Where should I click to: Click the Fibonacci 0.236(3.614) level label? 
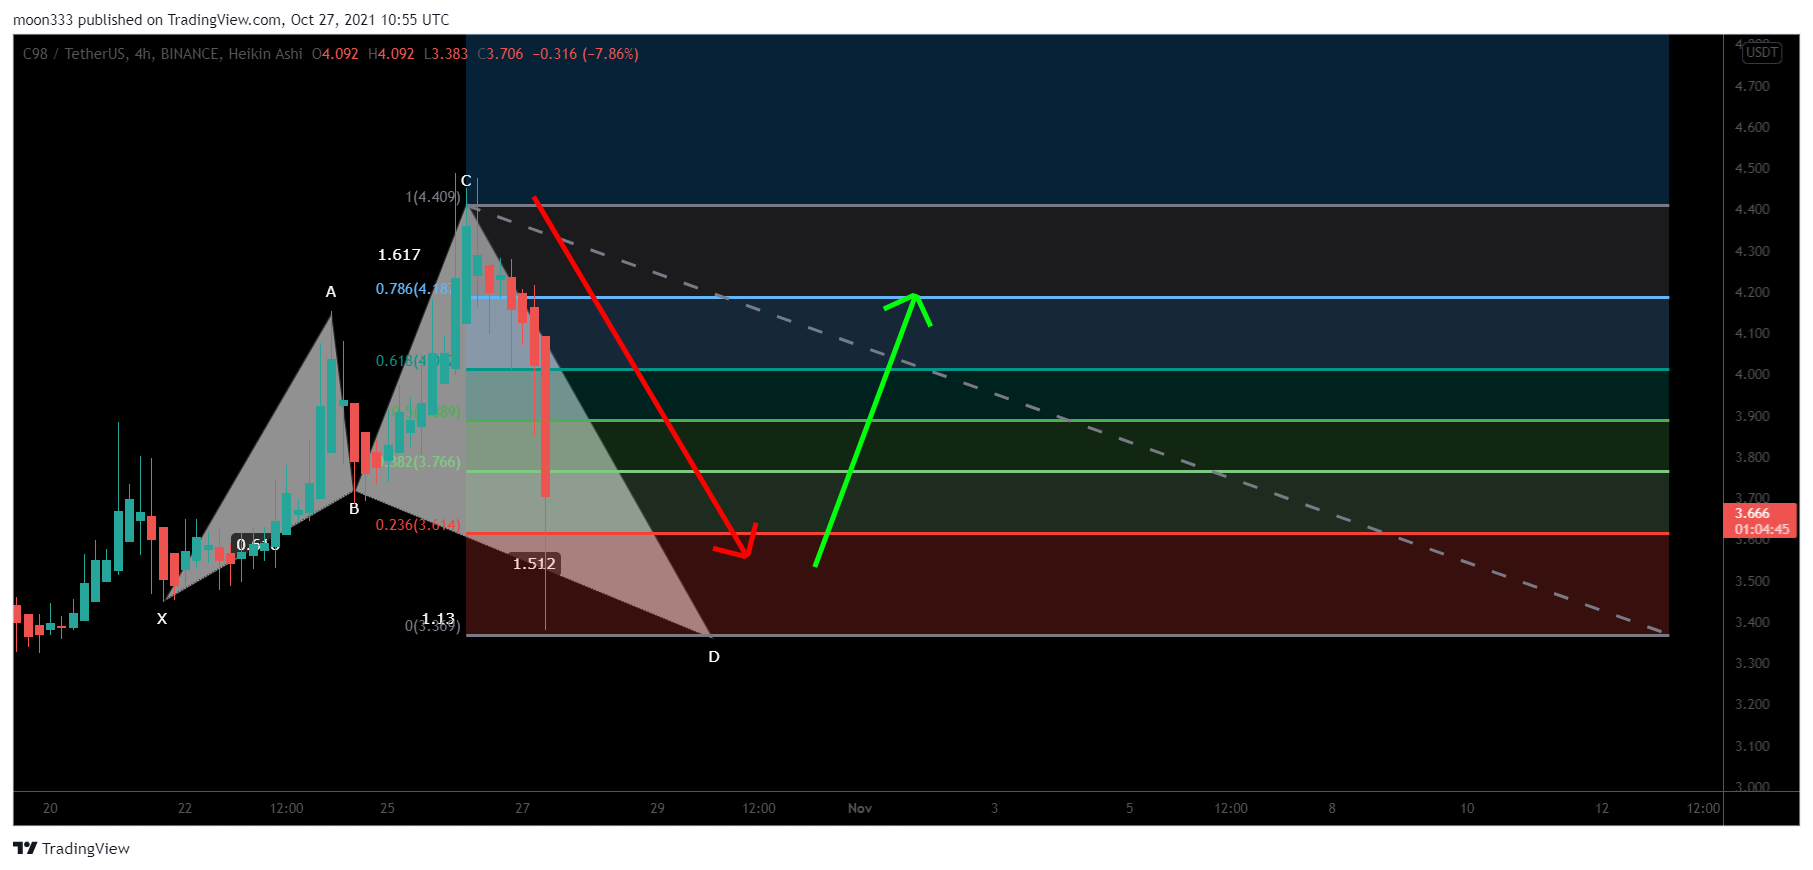click(418, 525)
